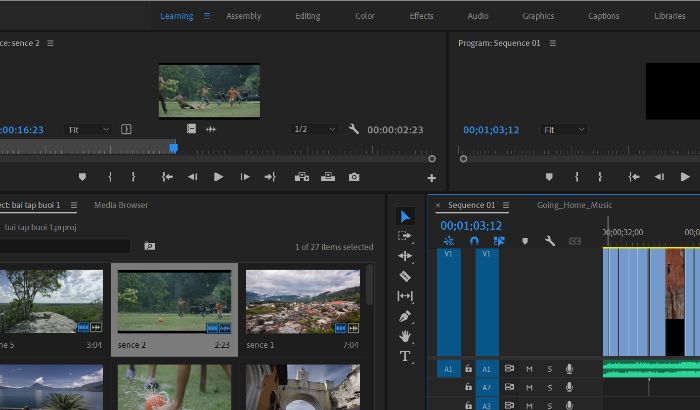Screen dimensions: 700x410
Task: Toggle V1 source patching
Action: [449, 302]
